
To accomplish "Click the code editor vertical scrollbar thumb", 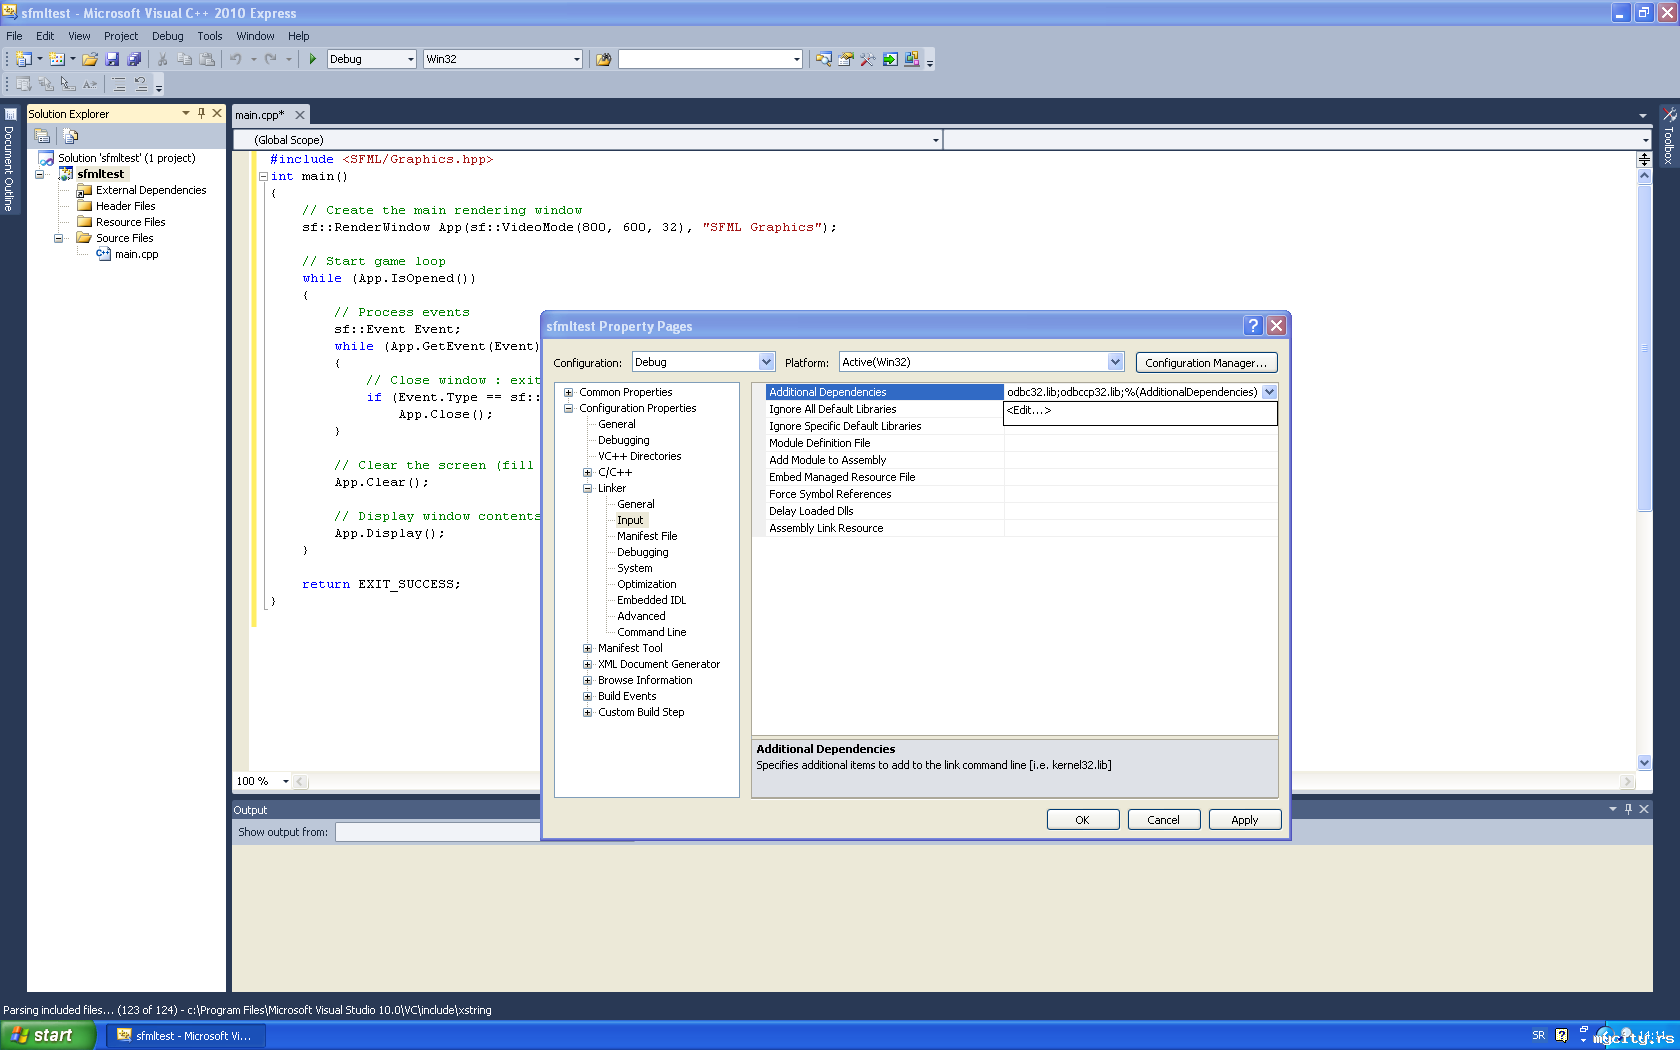I will click(x=1644, y=350).
